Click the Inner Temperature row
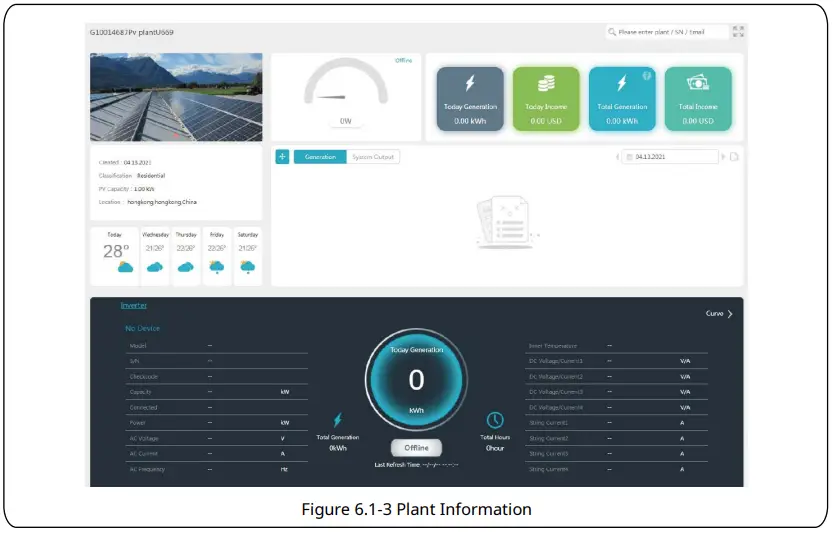 (x=616, y=346)
